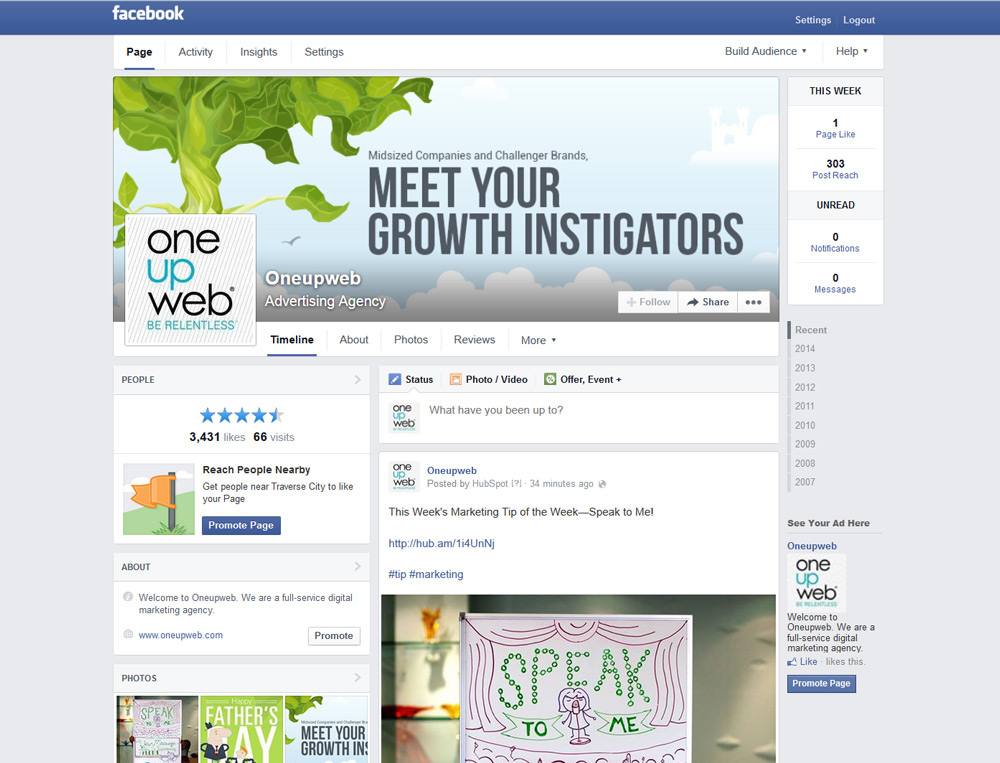This screenshot has height=763, width=1000.
Task: Switch to the Insights tab
Action: point(258,52)
